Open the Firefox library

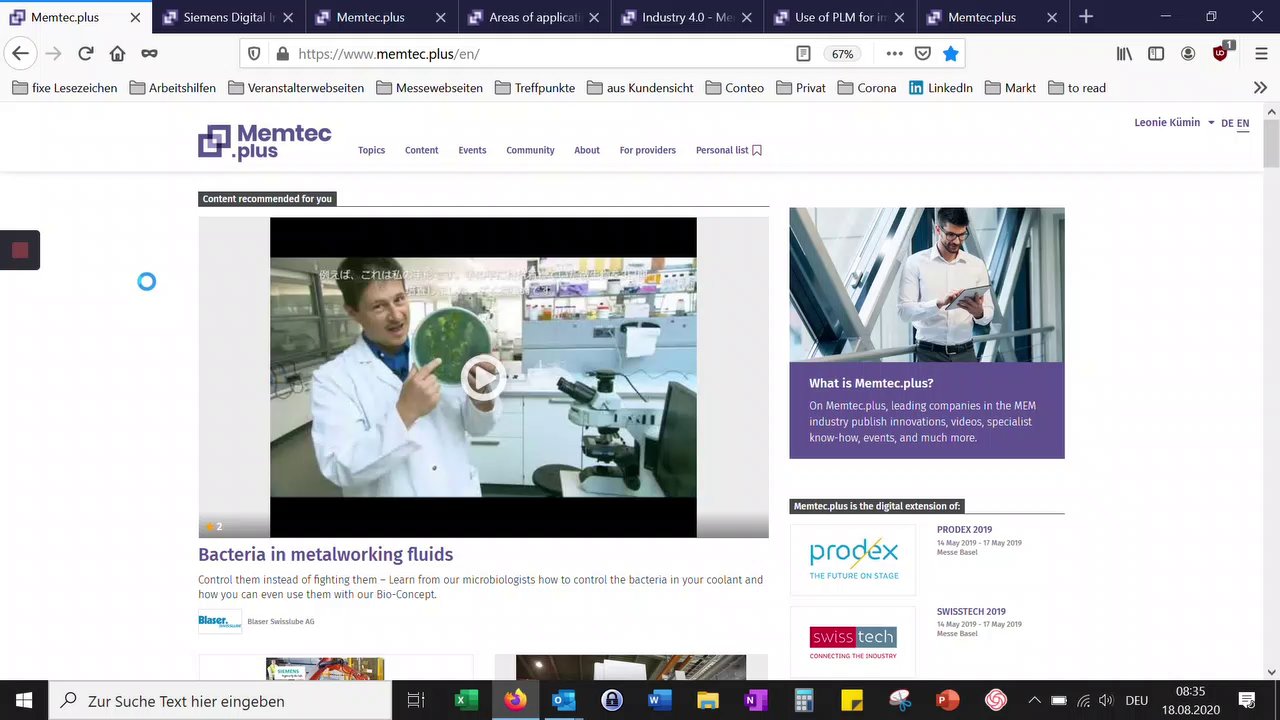pyautogui.click(x=1124, y=54)
